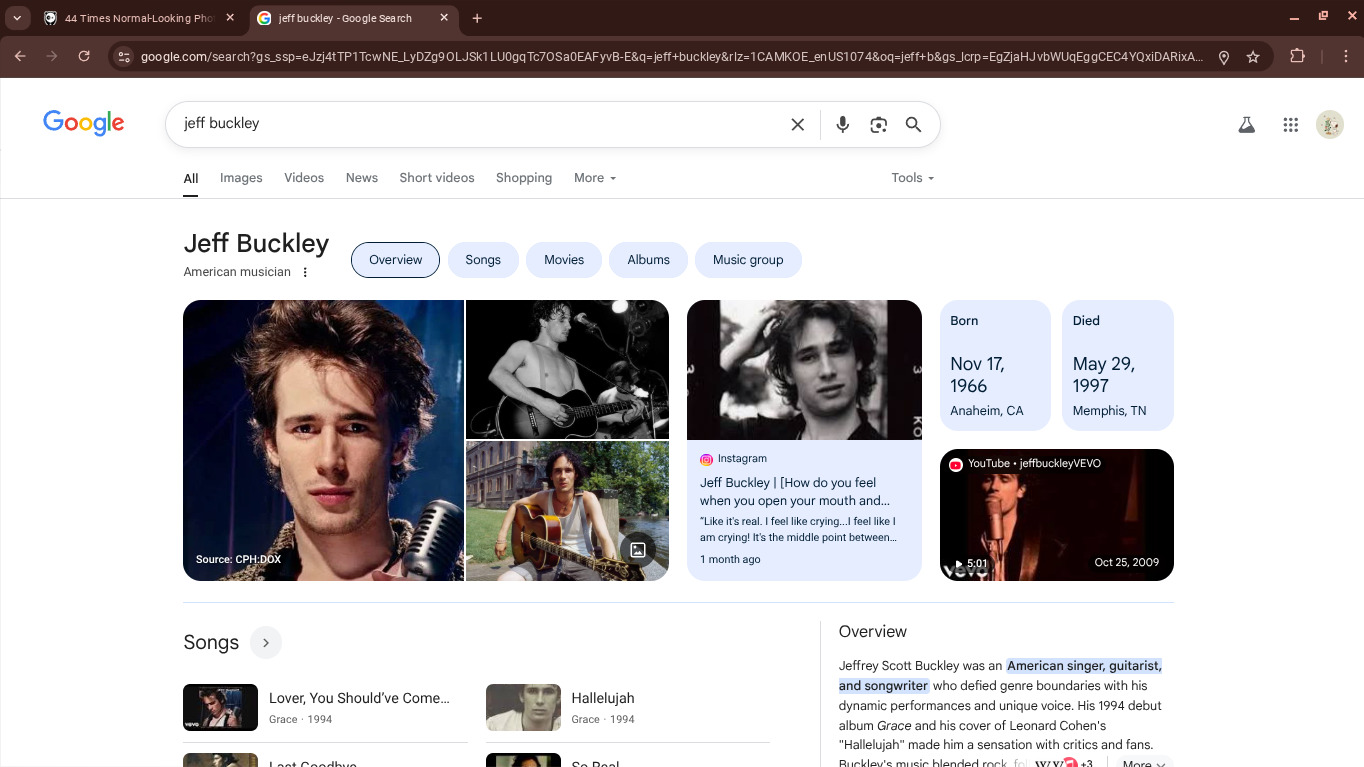Click the magnifier search button
This screenshot has width=1364, height=767.
pos(913,125)
